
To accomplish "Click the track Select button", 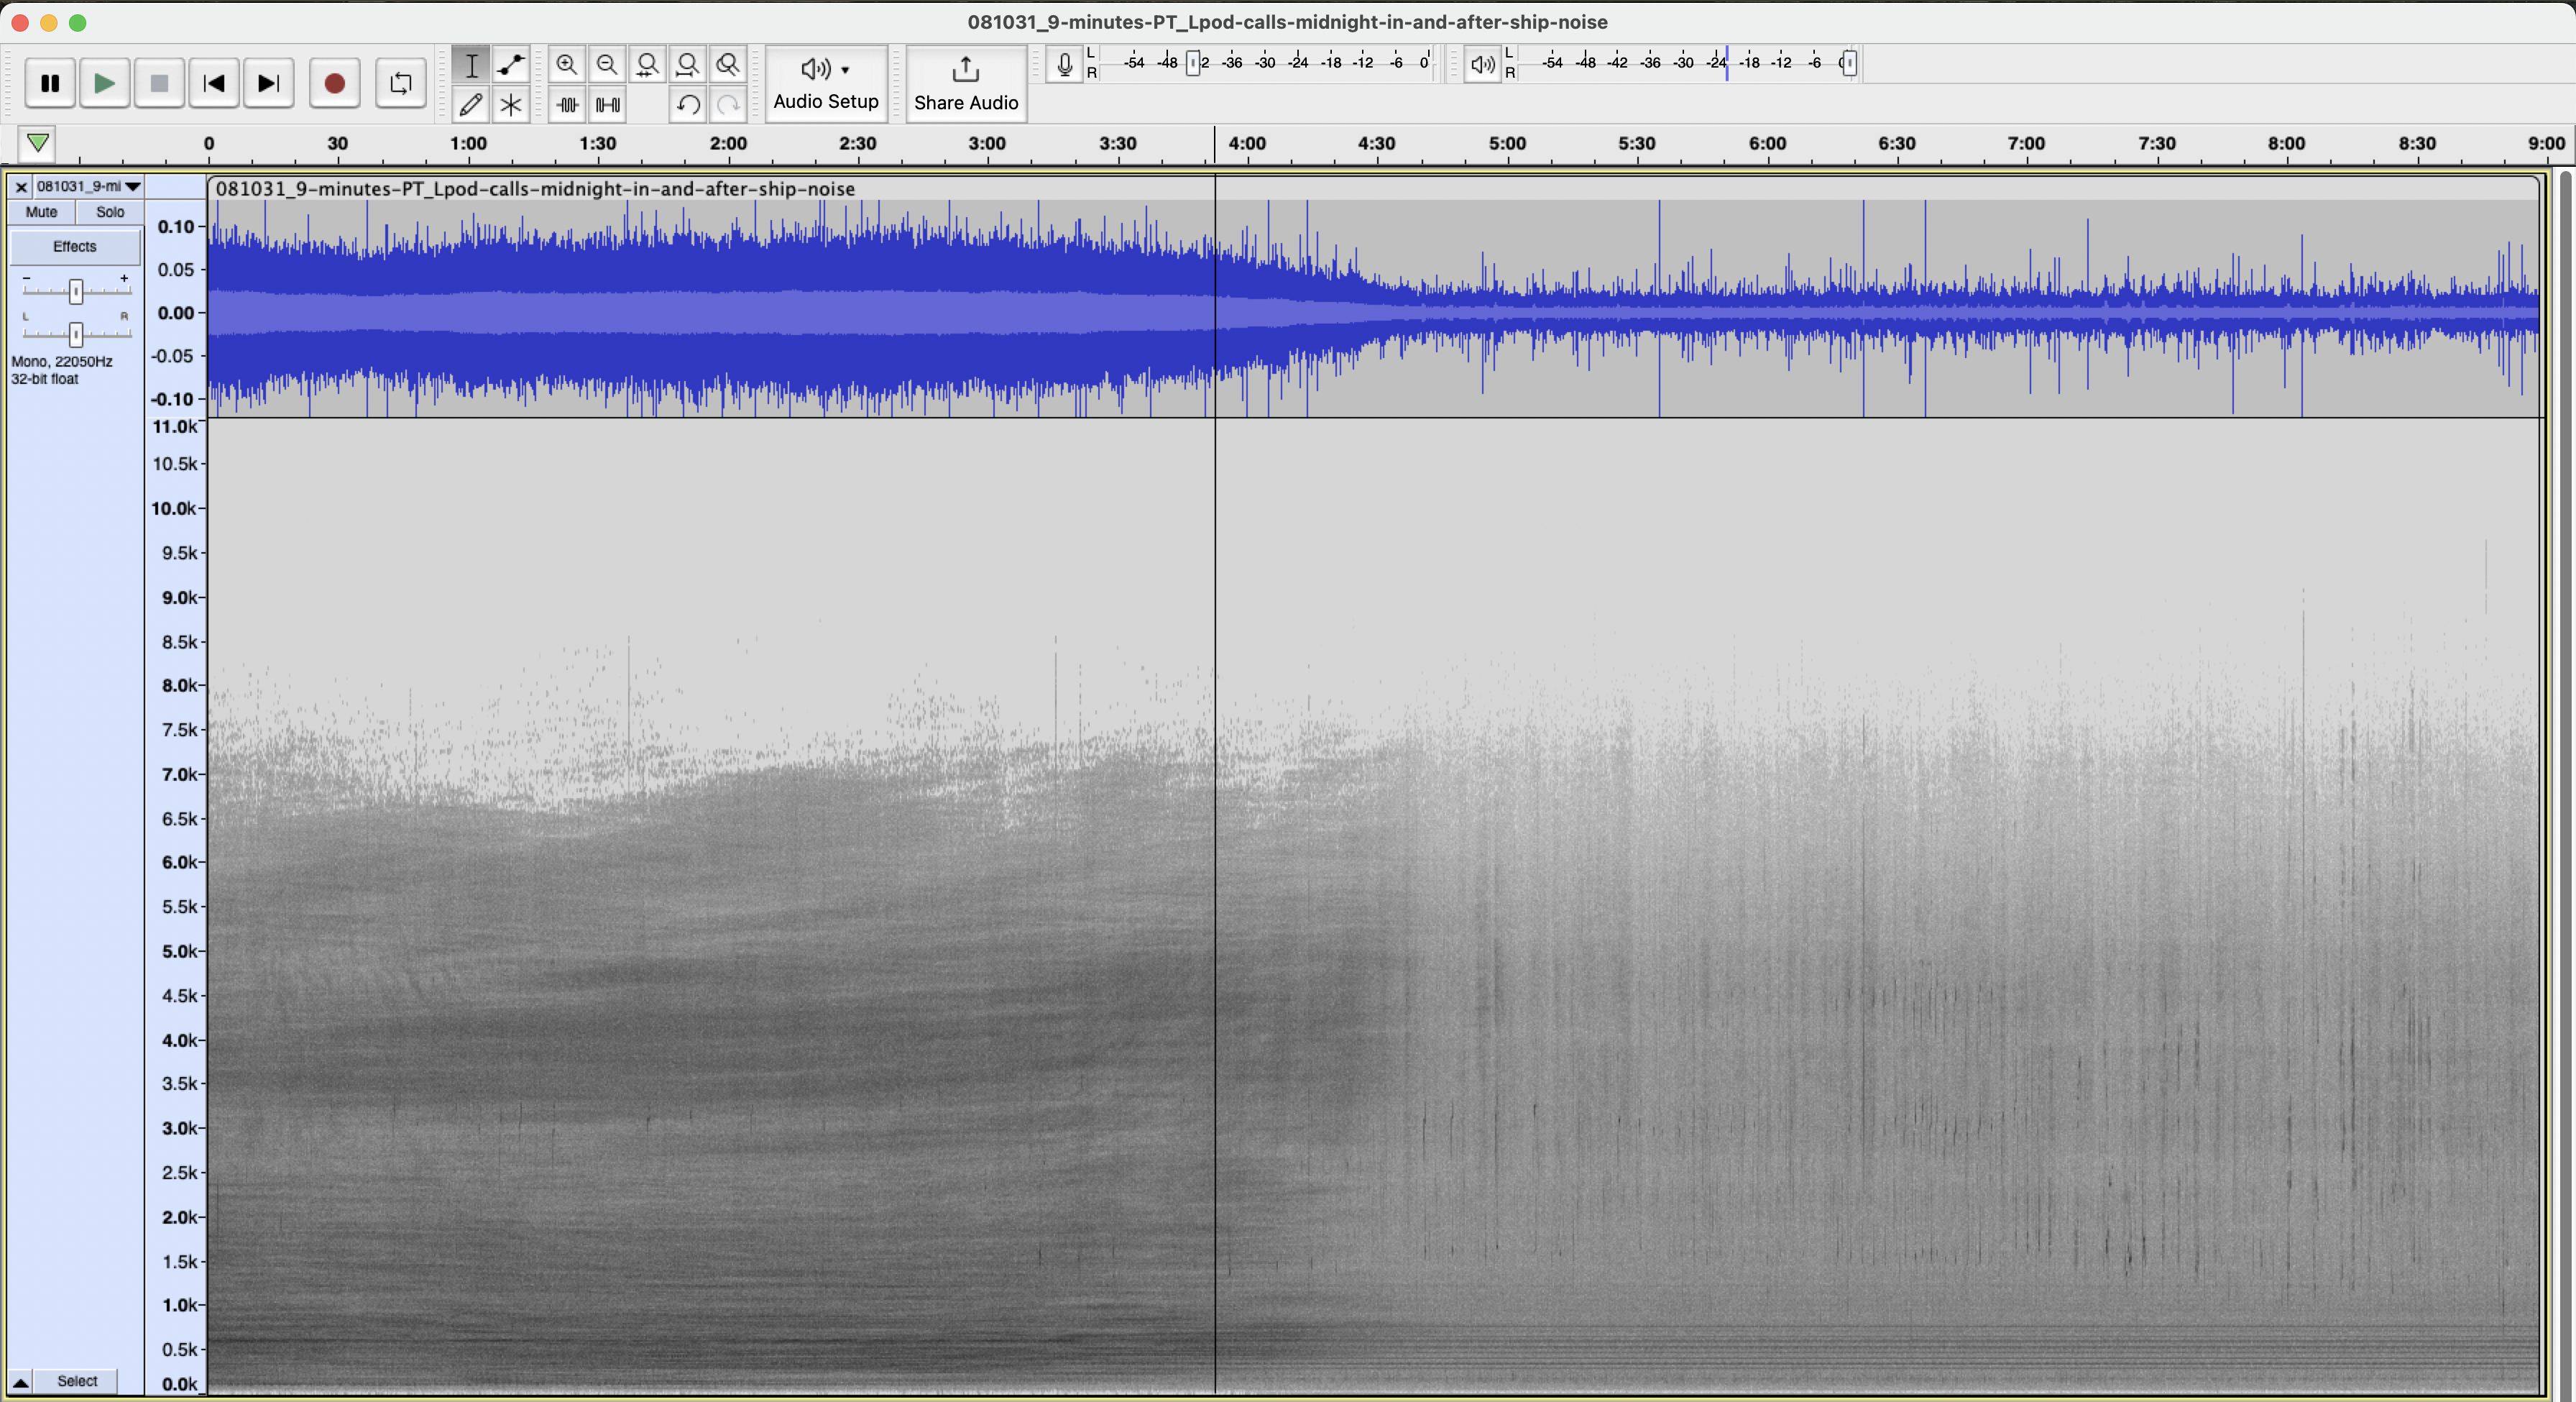I will (x=77, y=1382).
